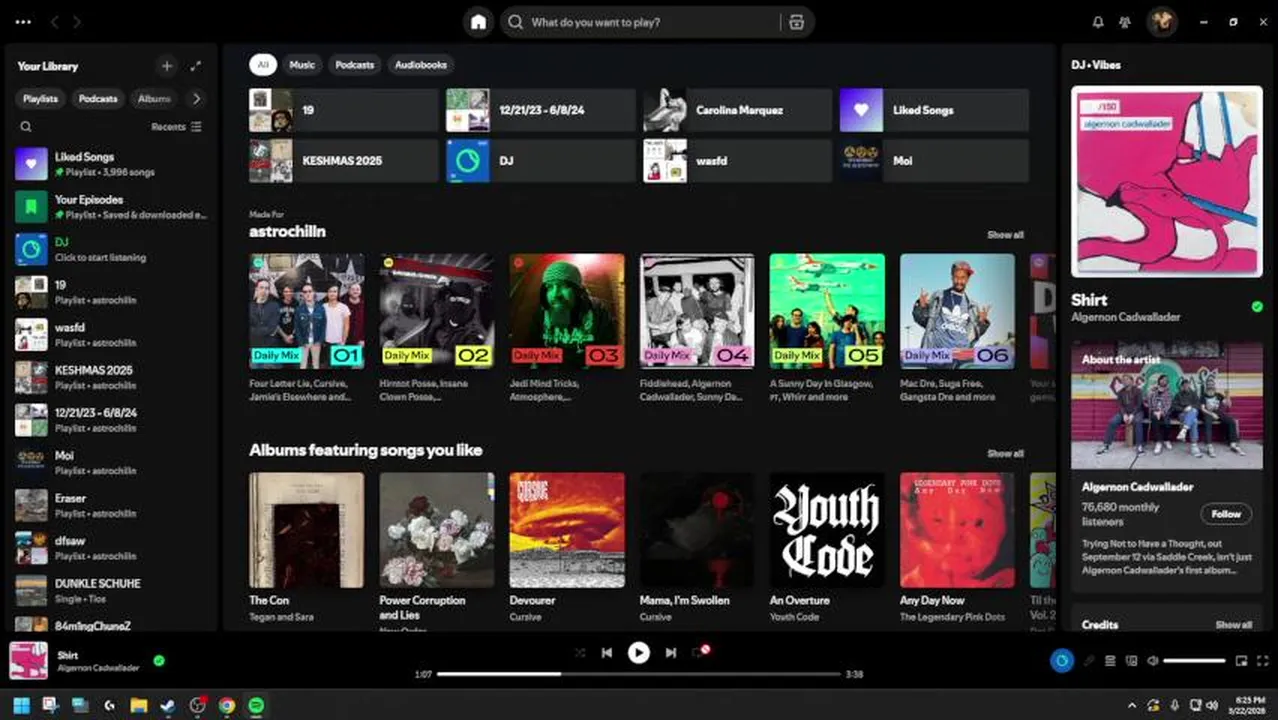This screenshot has height=720, width=1278.
Task: Filter library by Podcasts chip
Action: tap(98, 99)
